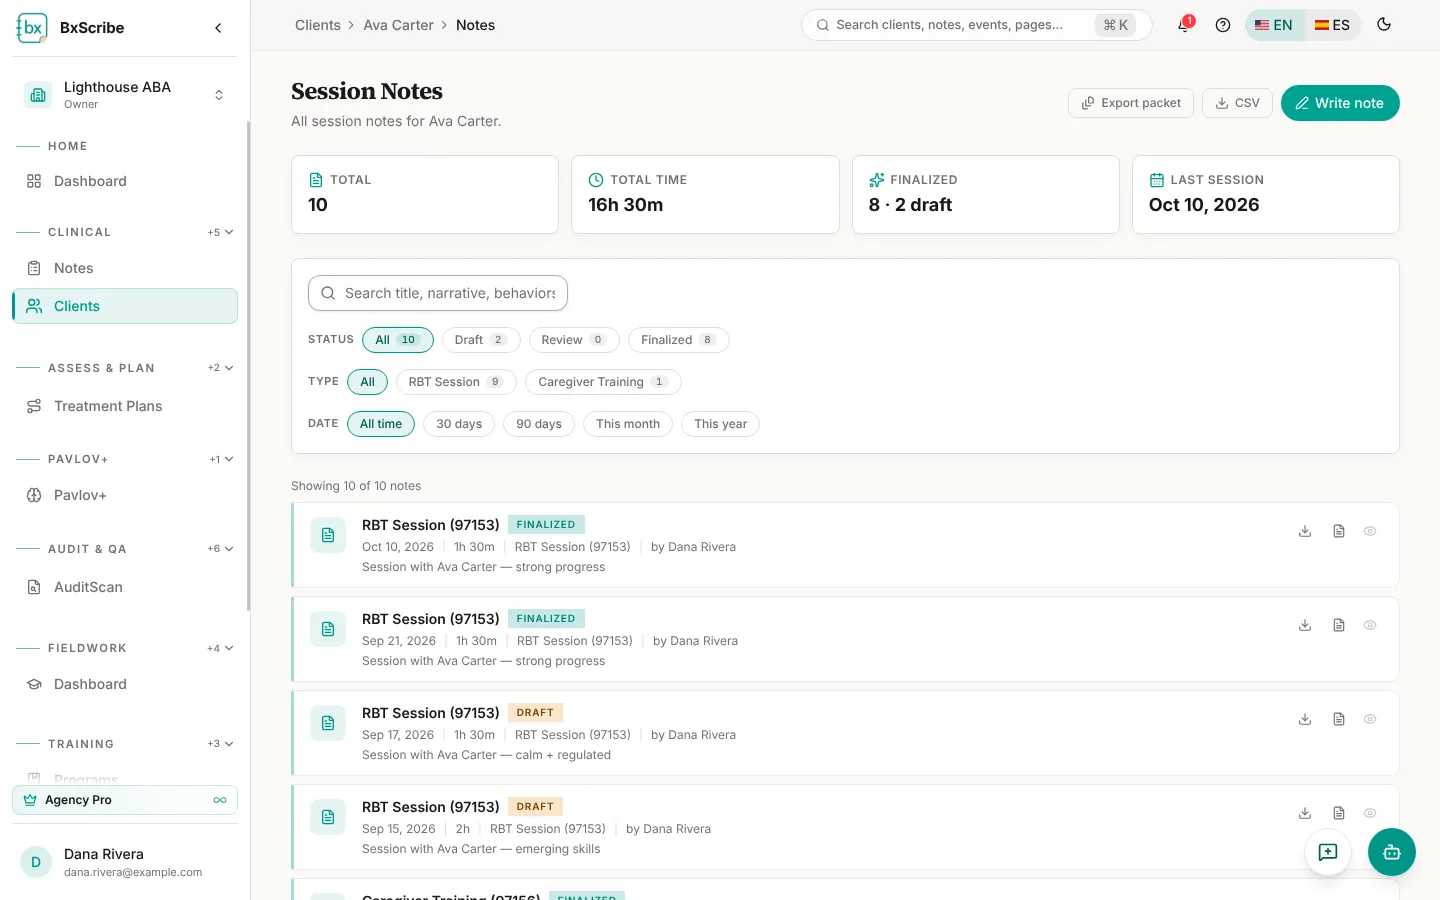
Task: Open Notes in the sidebar
Action: [x=125, y=268]
